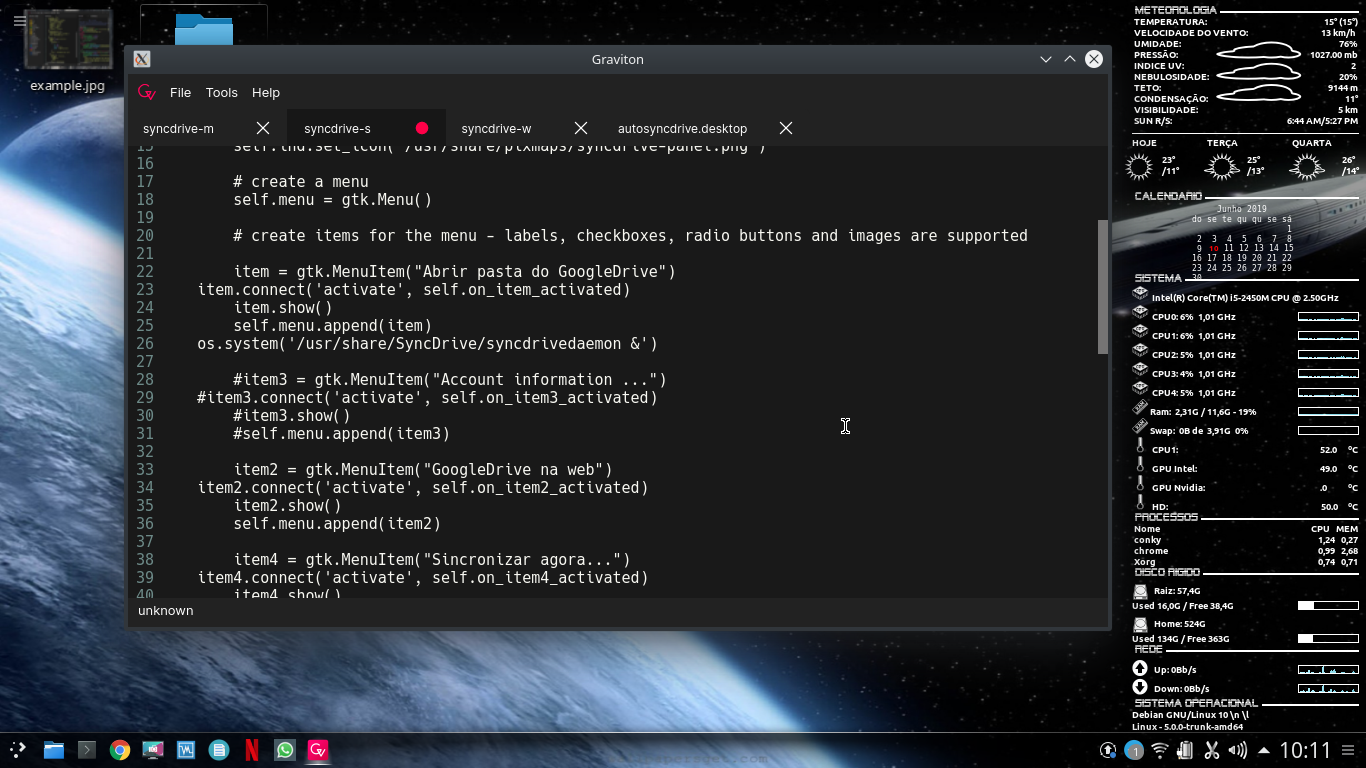This screenshot has width=1366, height=768.
Task: Open Netflix from the taskbar
Action: [x=252, y=749]
